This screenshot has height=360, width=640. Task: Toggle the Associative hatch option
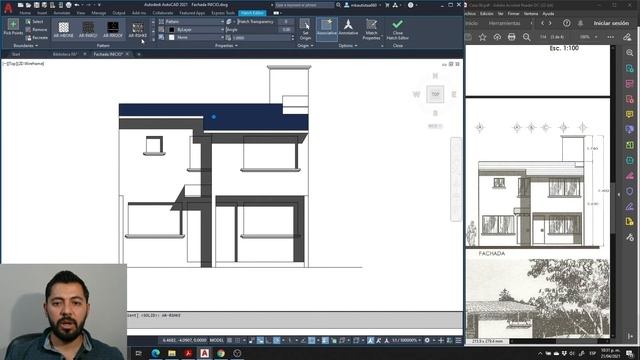(327, 29)
